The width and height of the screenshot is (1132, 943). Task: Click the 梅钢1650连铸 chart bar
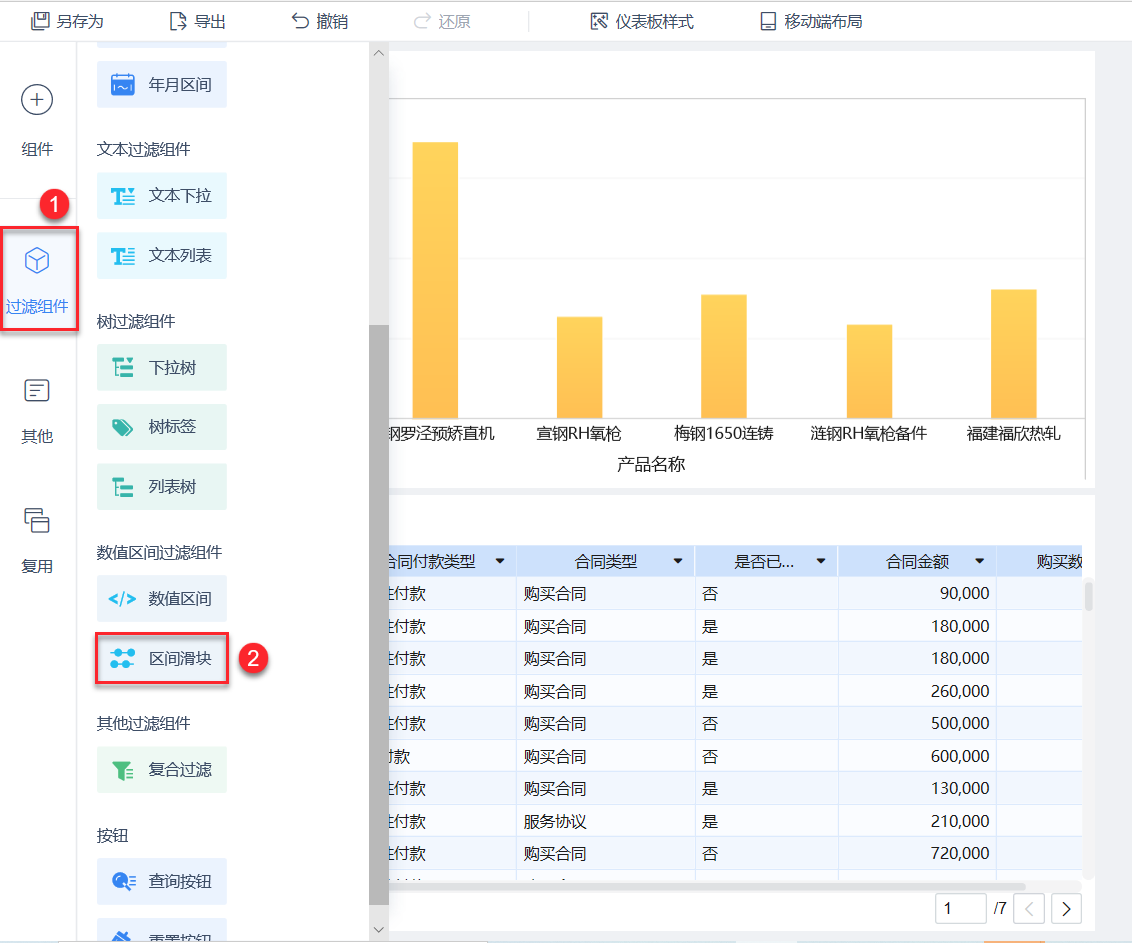pyautogui.click(x=723, y=357)
